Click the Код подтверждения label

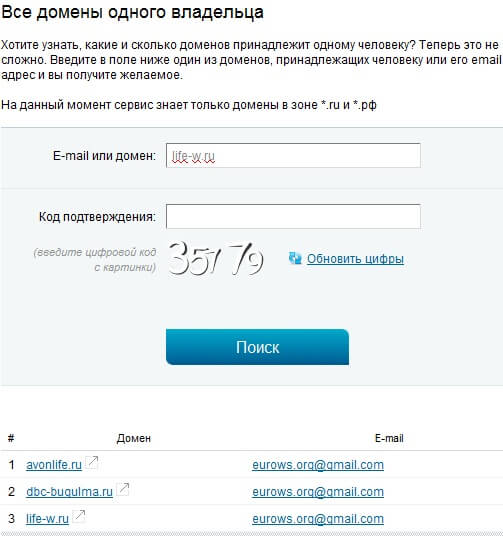click(97, 217)
